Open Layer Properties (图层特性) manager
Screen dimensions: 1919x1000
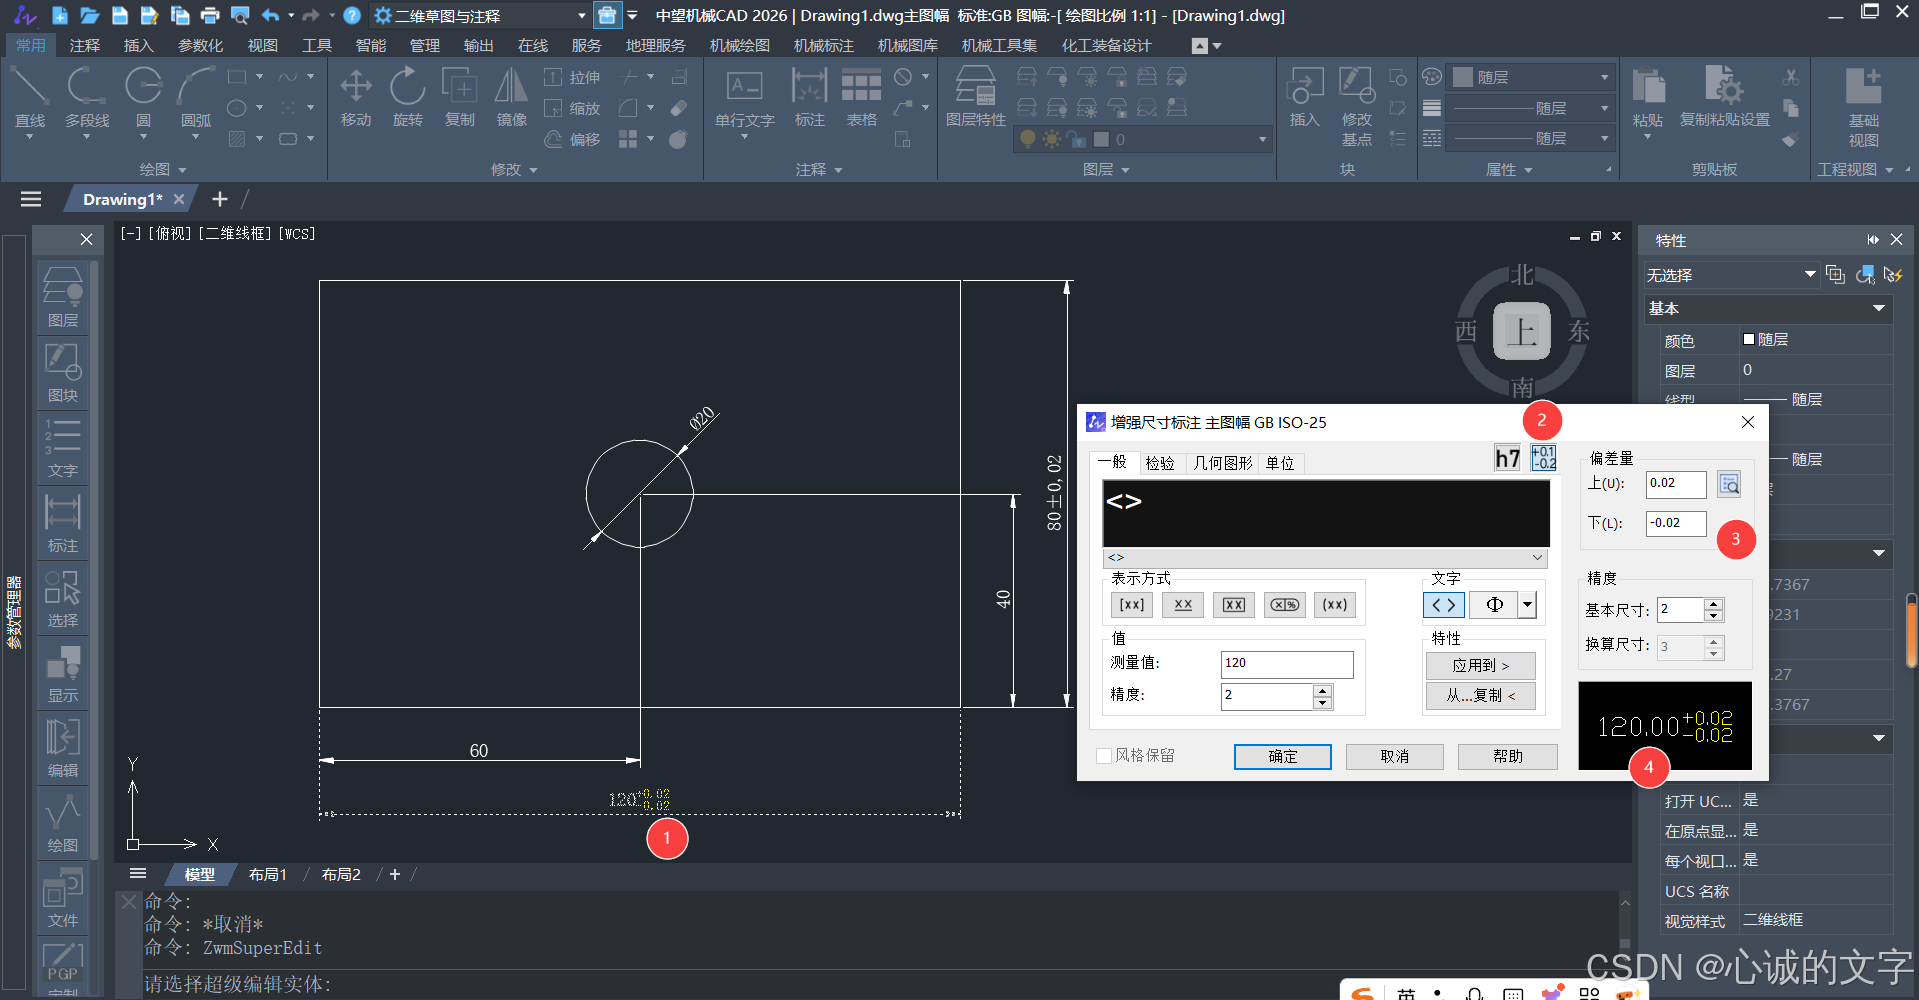pos(976,97)
